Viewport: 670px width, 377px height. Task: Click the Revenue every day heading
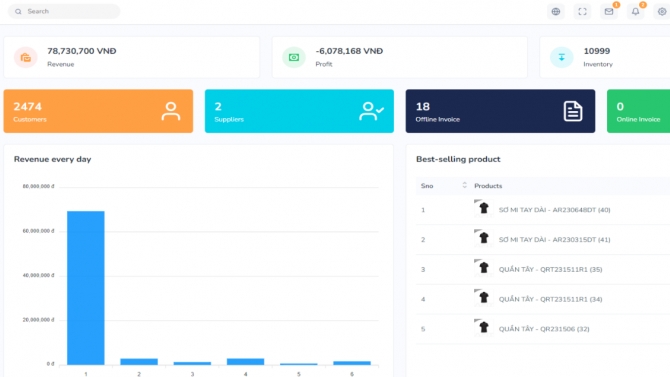click(x=53, y=159)
